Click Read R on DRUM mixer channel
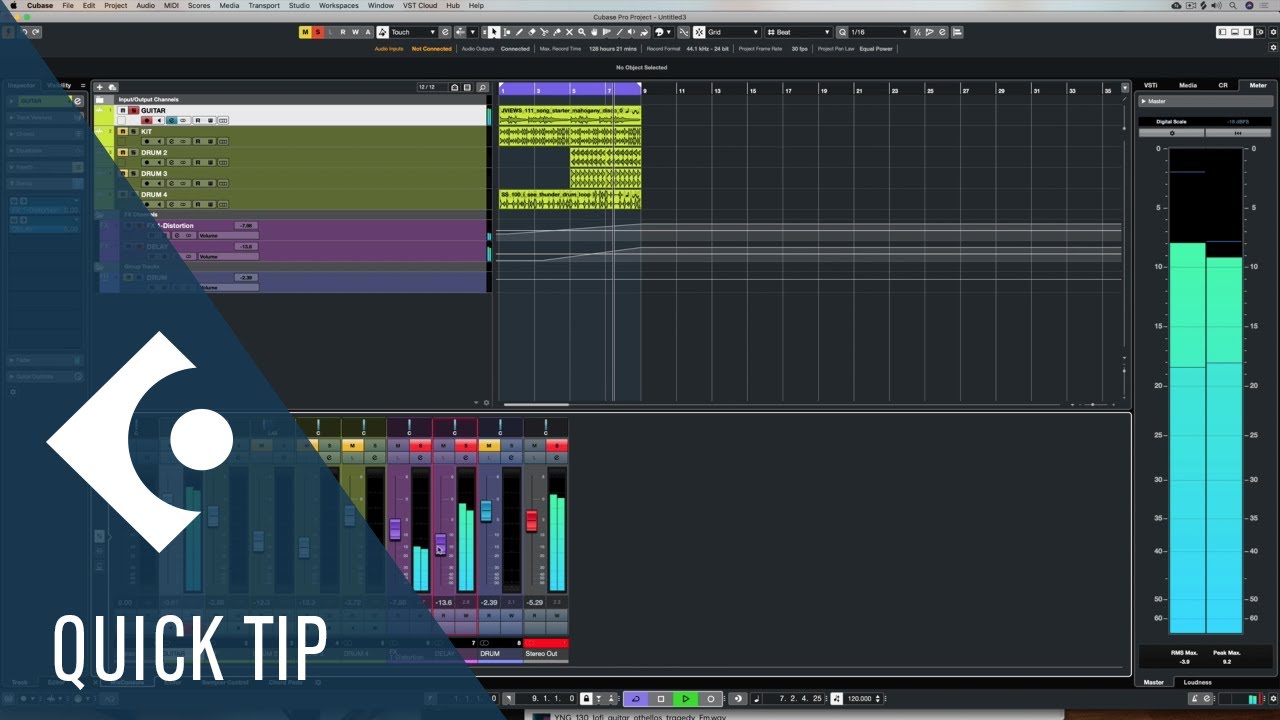Image resolution: width=1280 pixels, height=720 pixels. (x=489, y=615)
